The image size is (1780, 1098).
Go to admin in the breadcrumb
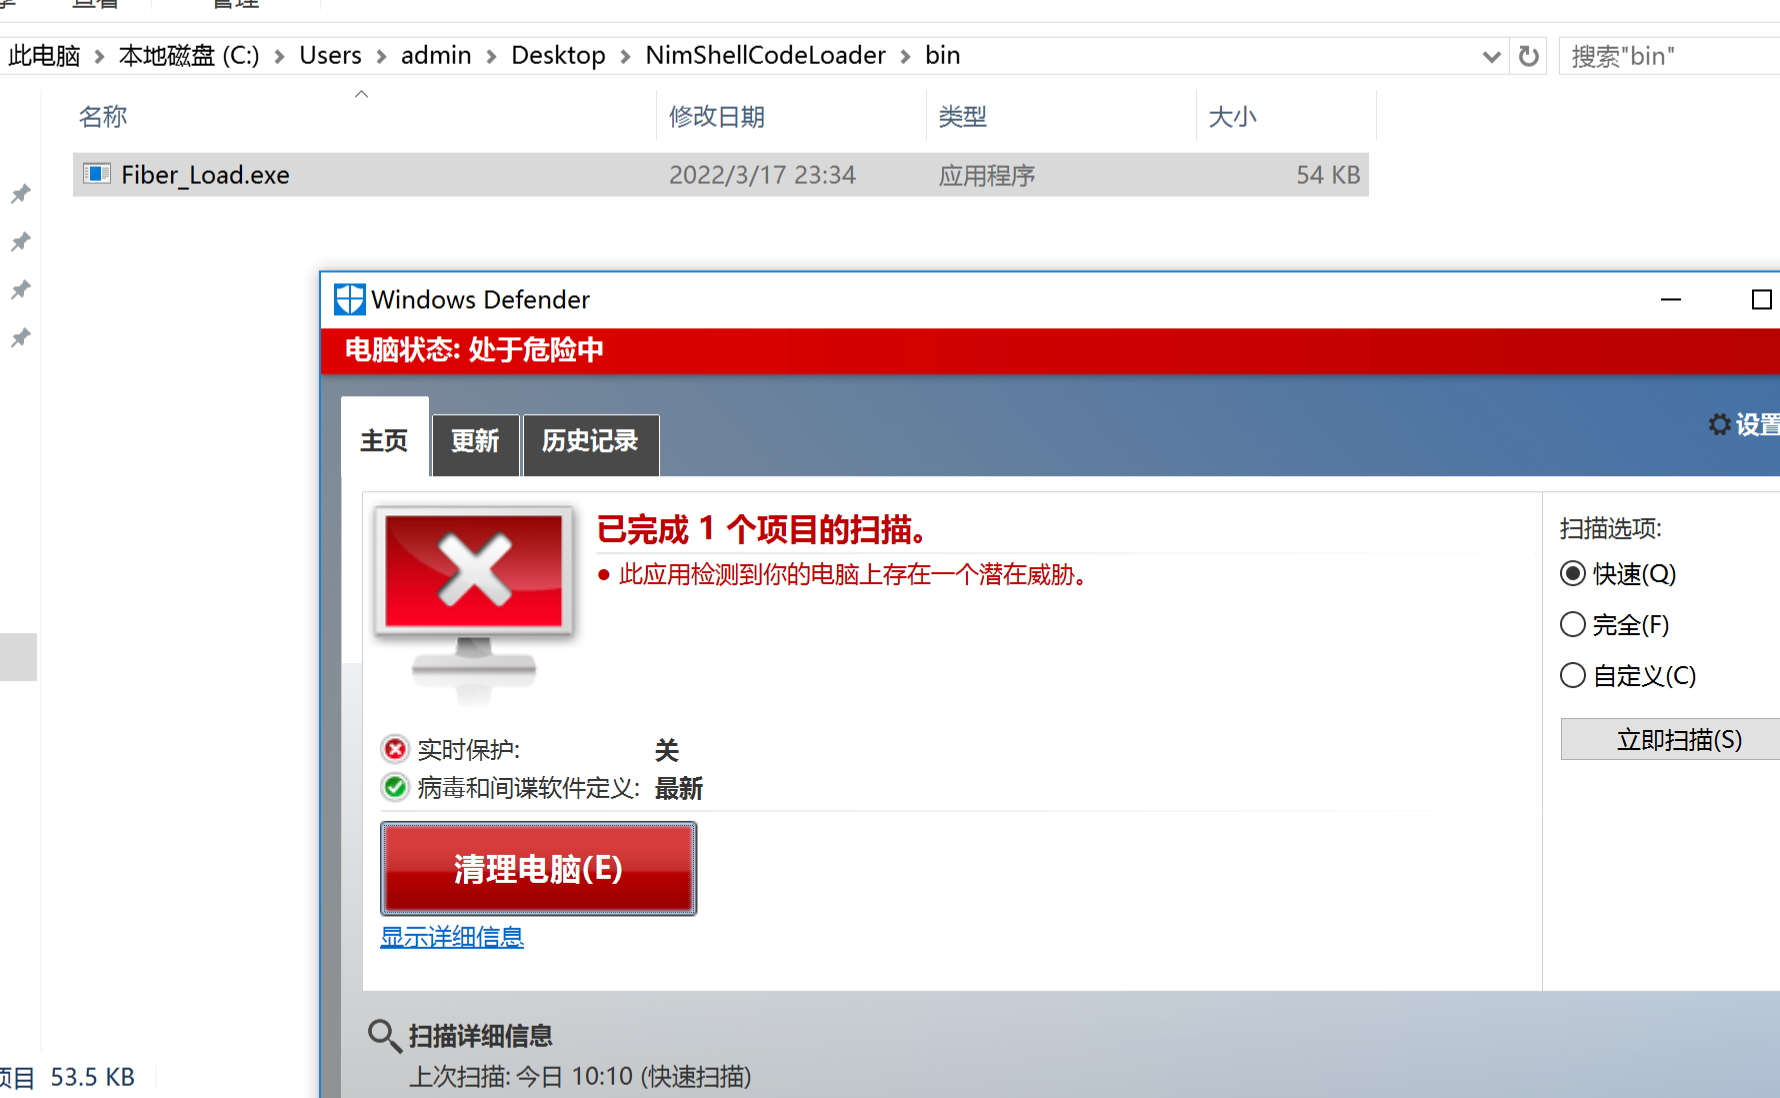coord(436,56)
